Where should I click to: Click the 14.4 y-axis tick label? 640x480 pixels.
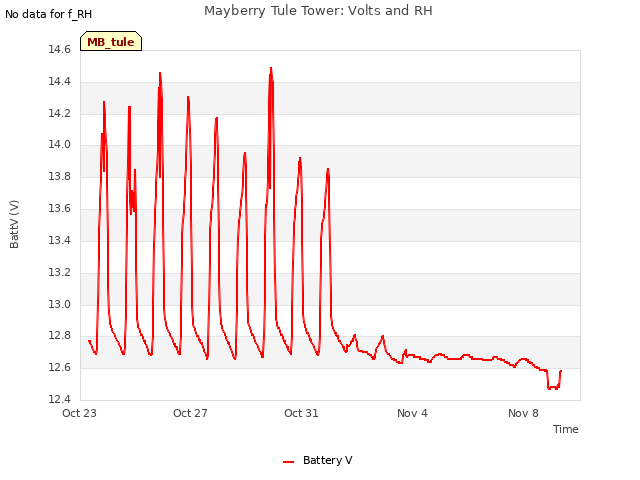pyautogui.click(x=60, y=82)
